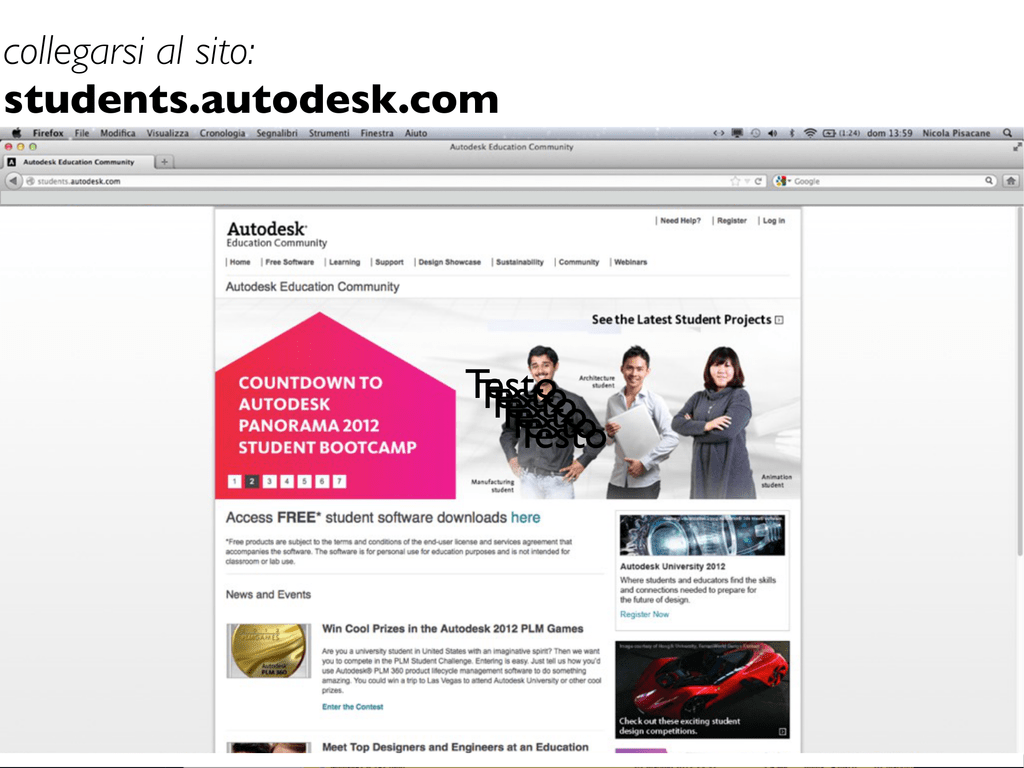Click See the Latest Student Projects
1024x768 pixels.
point(681,319)
